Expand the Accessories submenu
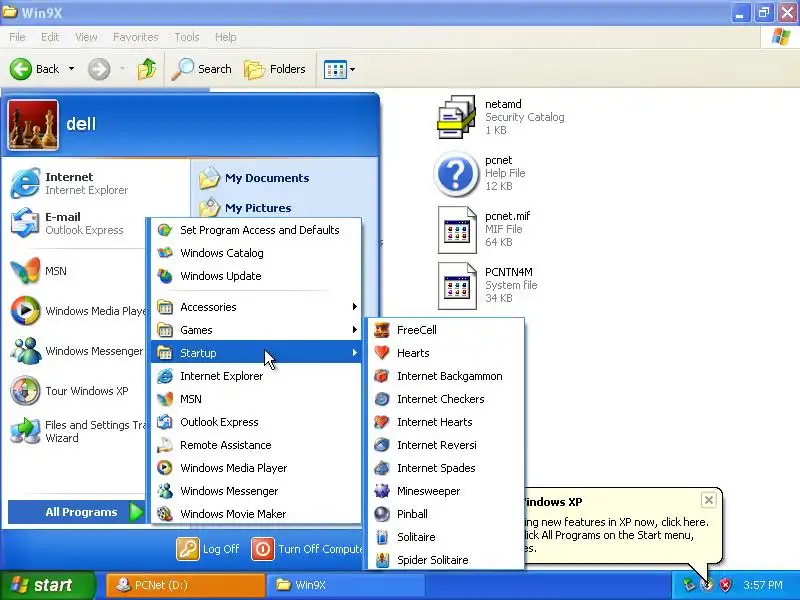 coord(256,307)
